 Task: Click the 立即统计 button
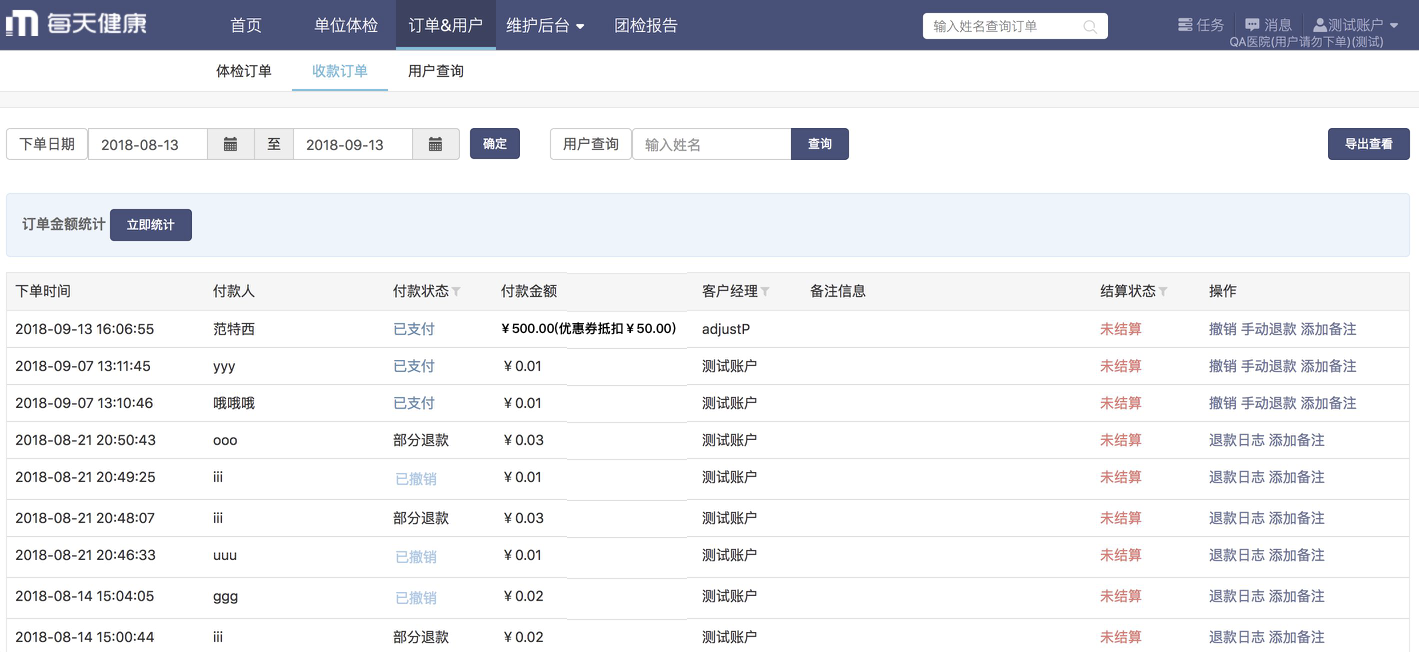(151, 225)
